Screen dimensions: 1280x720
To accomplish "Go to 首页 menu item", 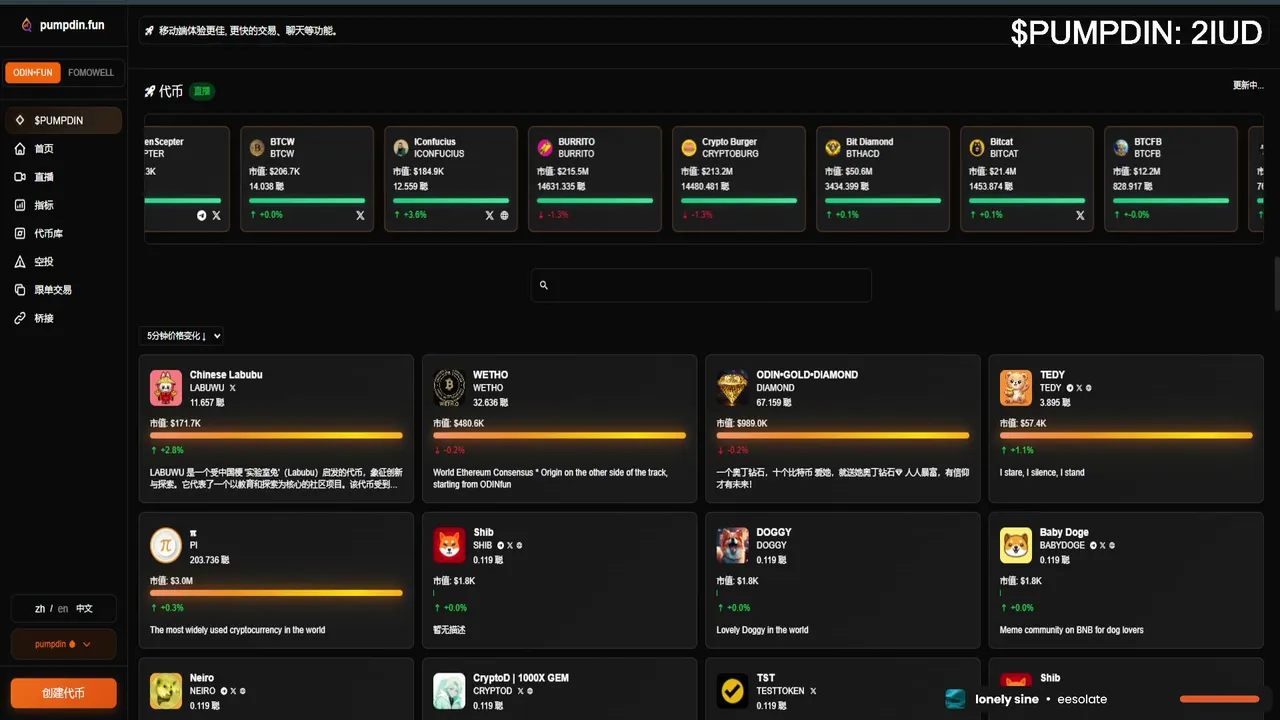I will (64, 149).
